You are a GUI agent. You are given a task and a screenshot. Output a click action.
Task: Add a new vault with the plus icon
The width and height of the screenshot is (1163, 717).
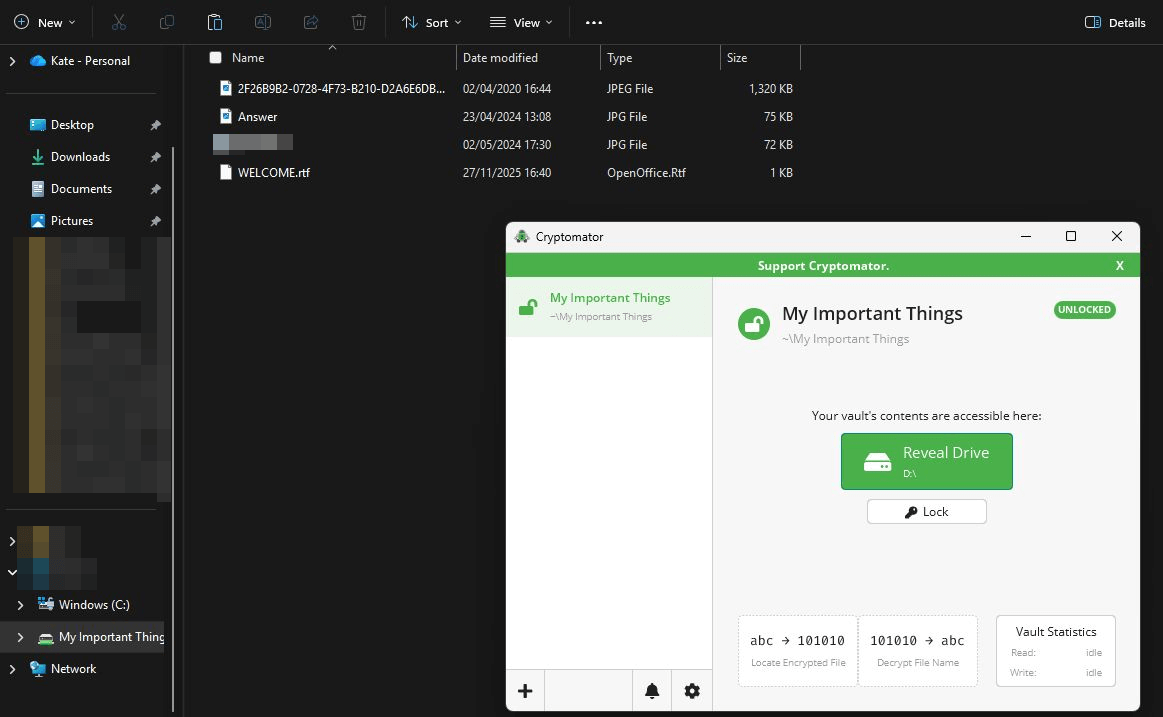(525, 690)
